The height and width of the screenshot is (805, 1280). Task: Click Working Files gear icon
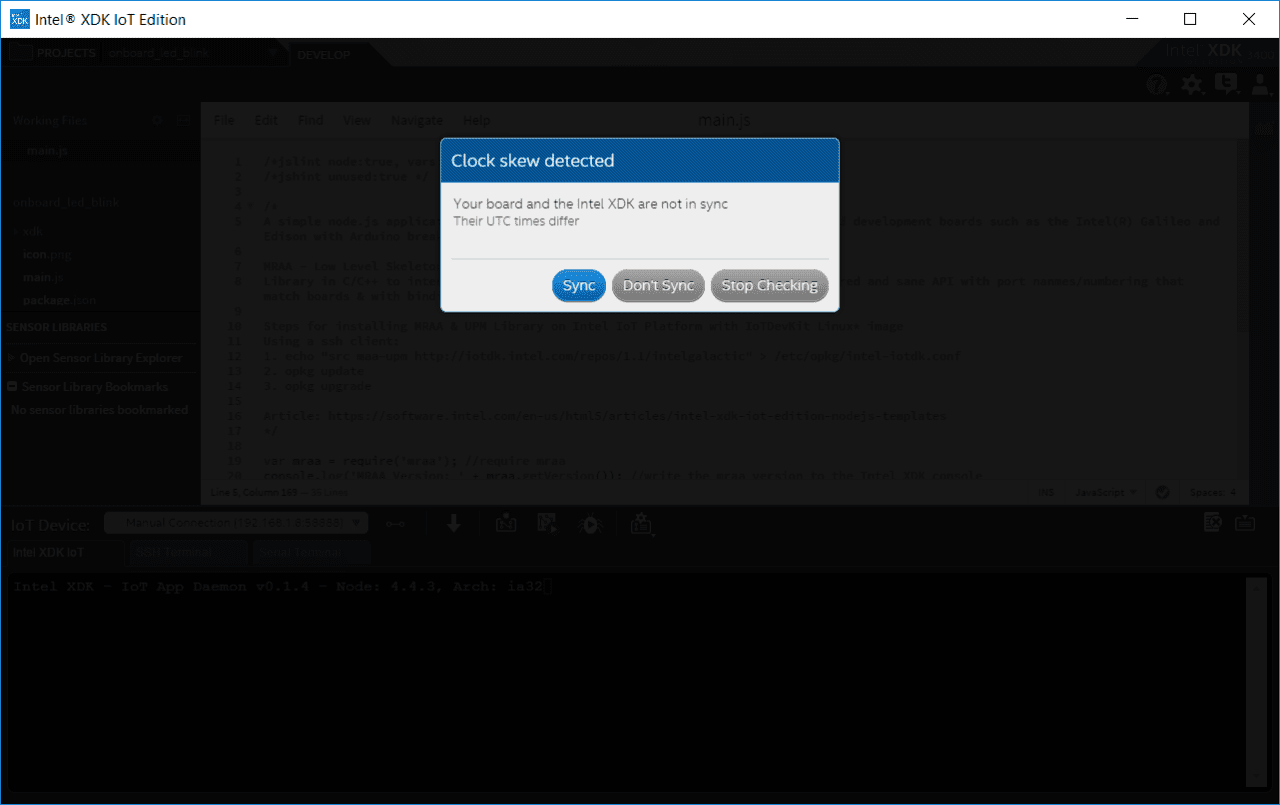point(157,120)
